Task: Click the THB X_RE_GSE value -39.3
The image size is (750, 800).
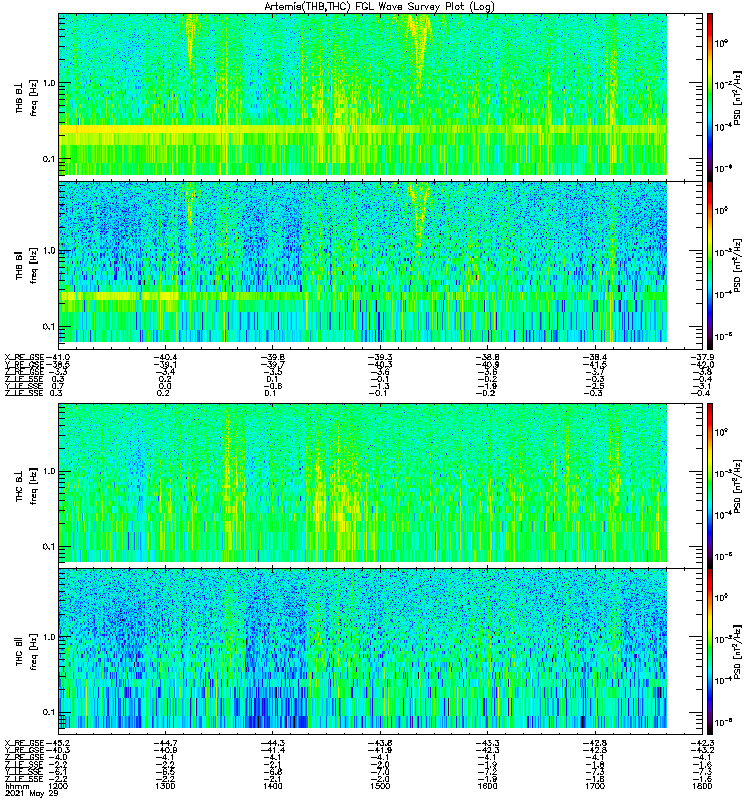Action: [380, 357]
